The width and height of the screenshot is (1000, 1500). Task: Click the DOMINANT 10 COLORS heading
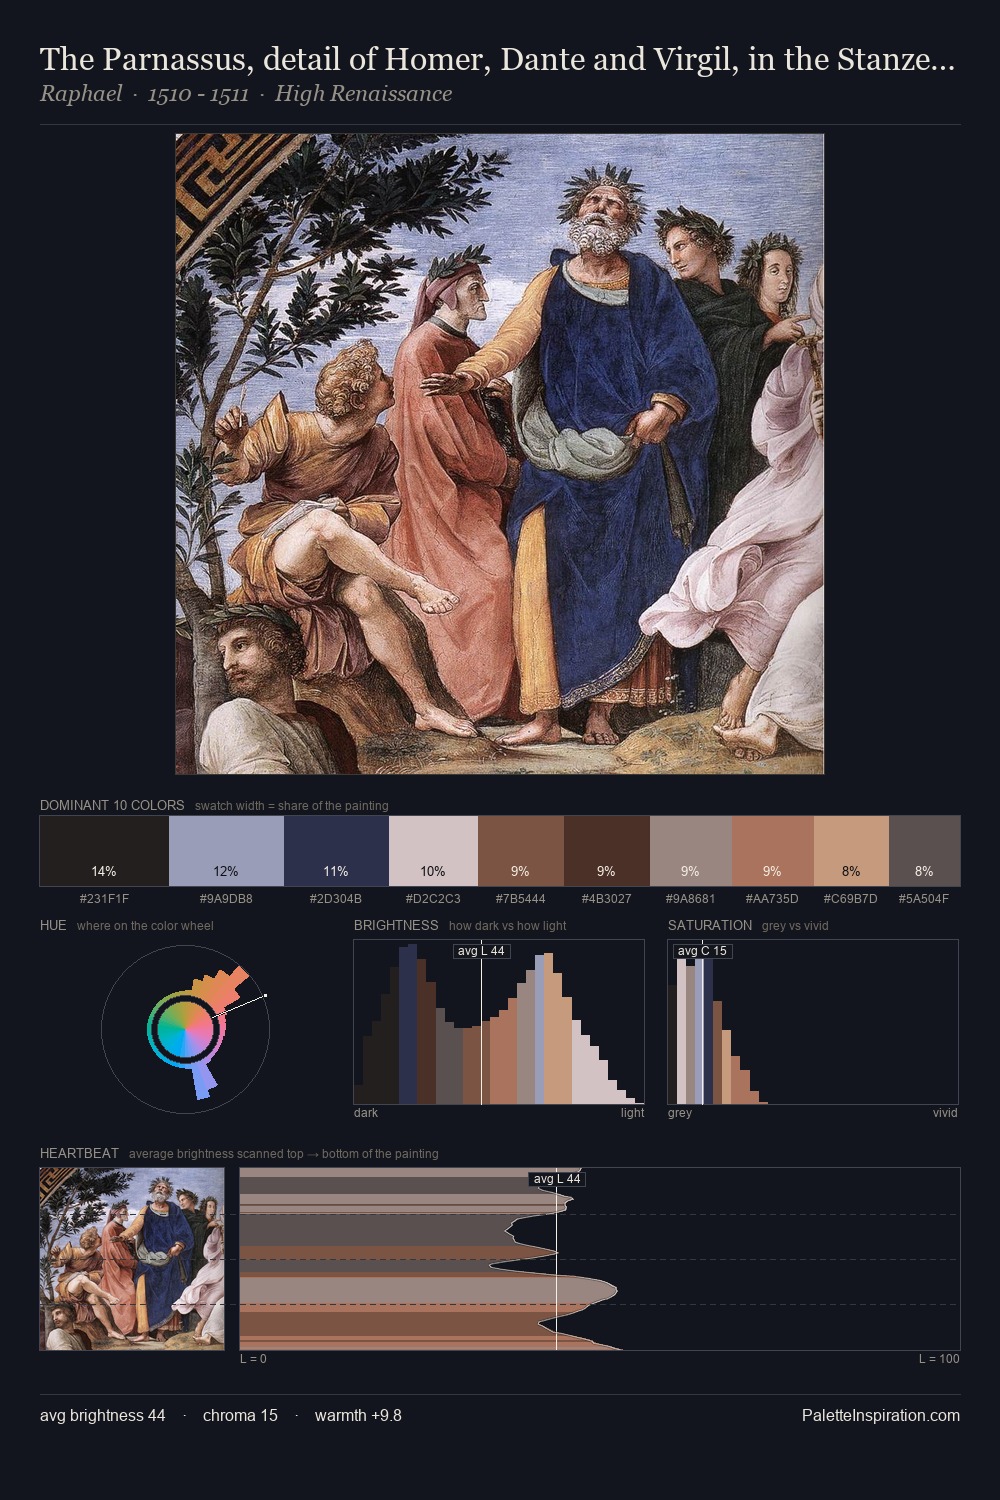[x=112, y=805]
